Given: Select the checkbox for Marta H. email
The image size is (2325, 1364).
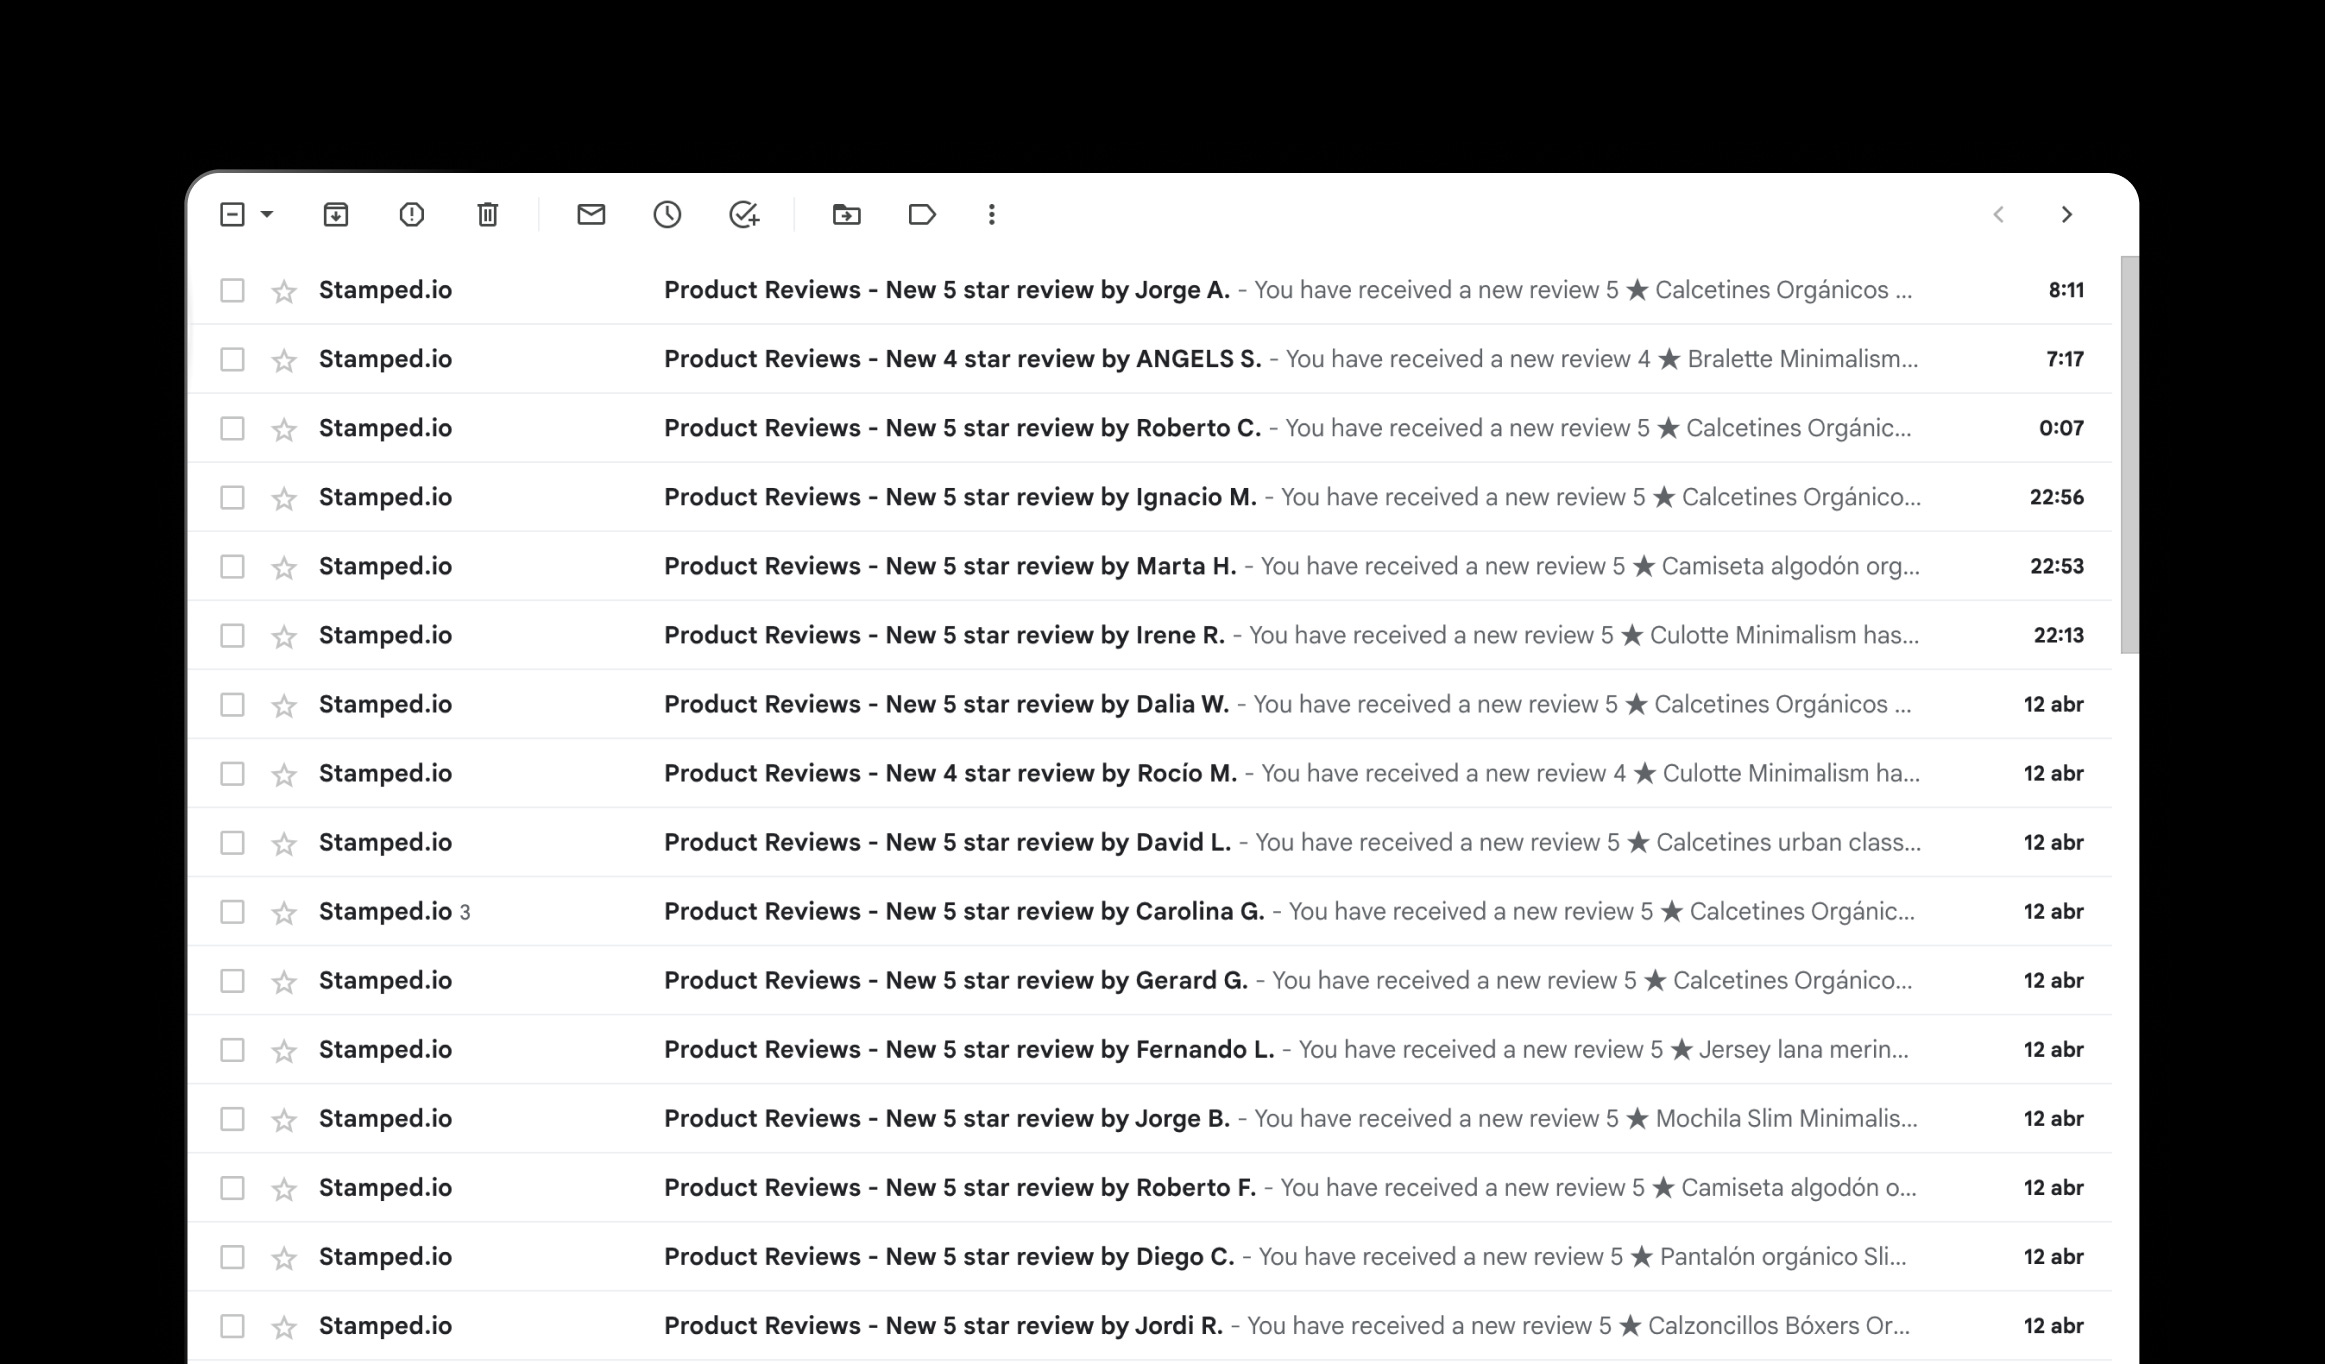Looking at the screenshot, I should (x=232, y=566).
